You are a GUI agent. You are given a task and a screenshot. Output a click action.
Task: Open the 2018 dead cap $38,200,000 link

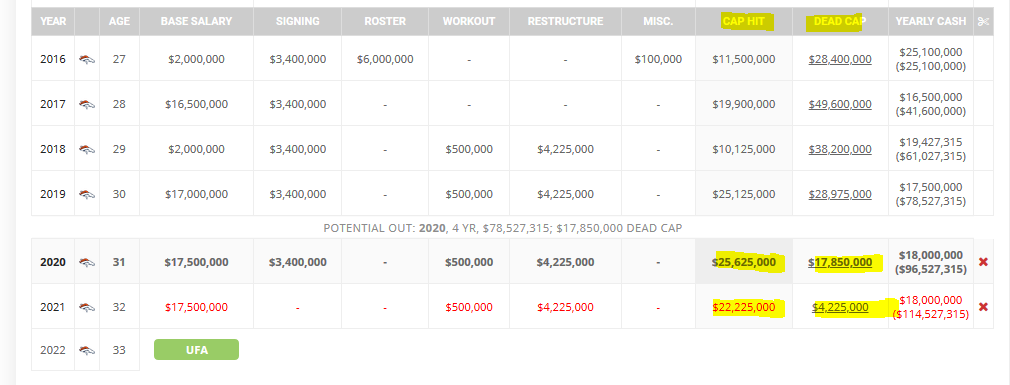coord(840,149)
